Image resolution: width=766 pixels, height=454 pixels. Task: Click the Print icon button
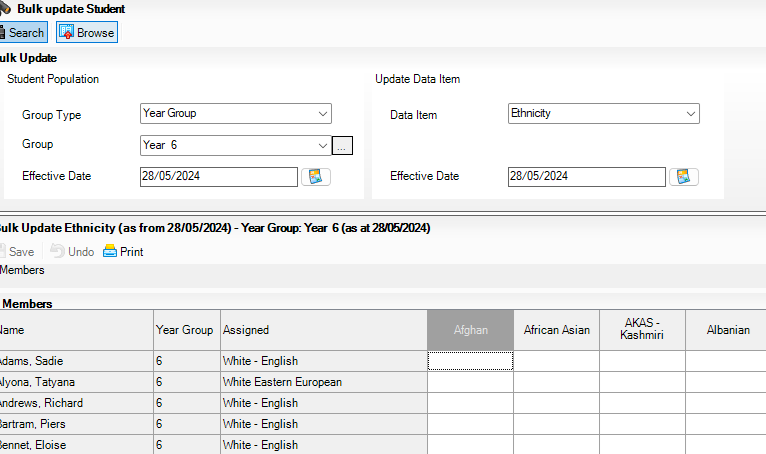[x=123, y=252]
